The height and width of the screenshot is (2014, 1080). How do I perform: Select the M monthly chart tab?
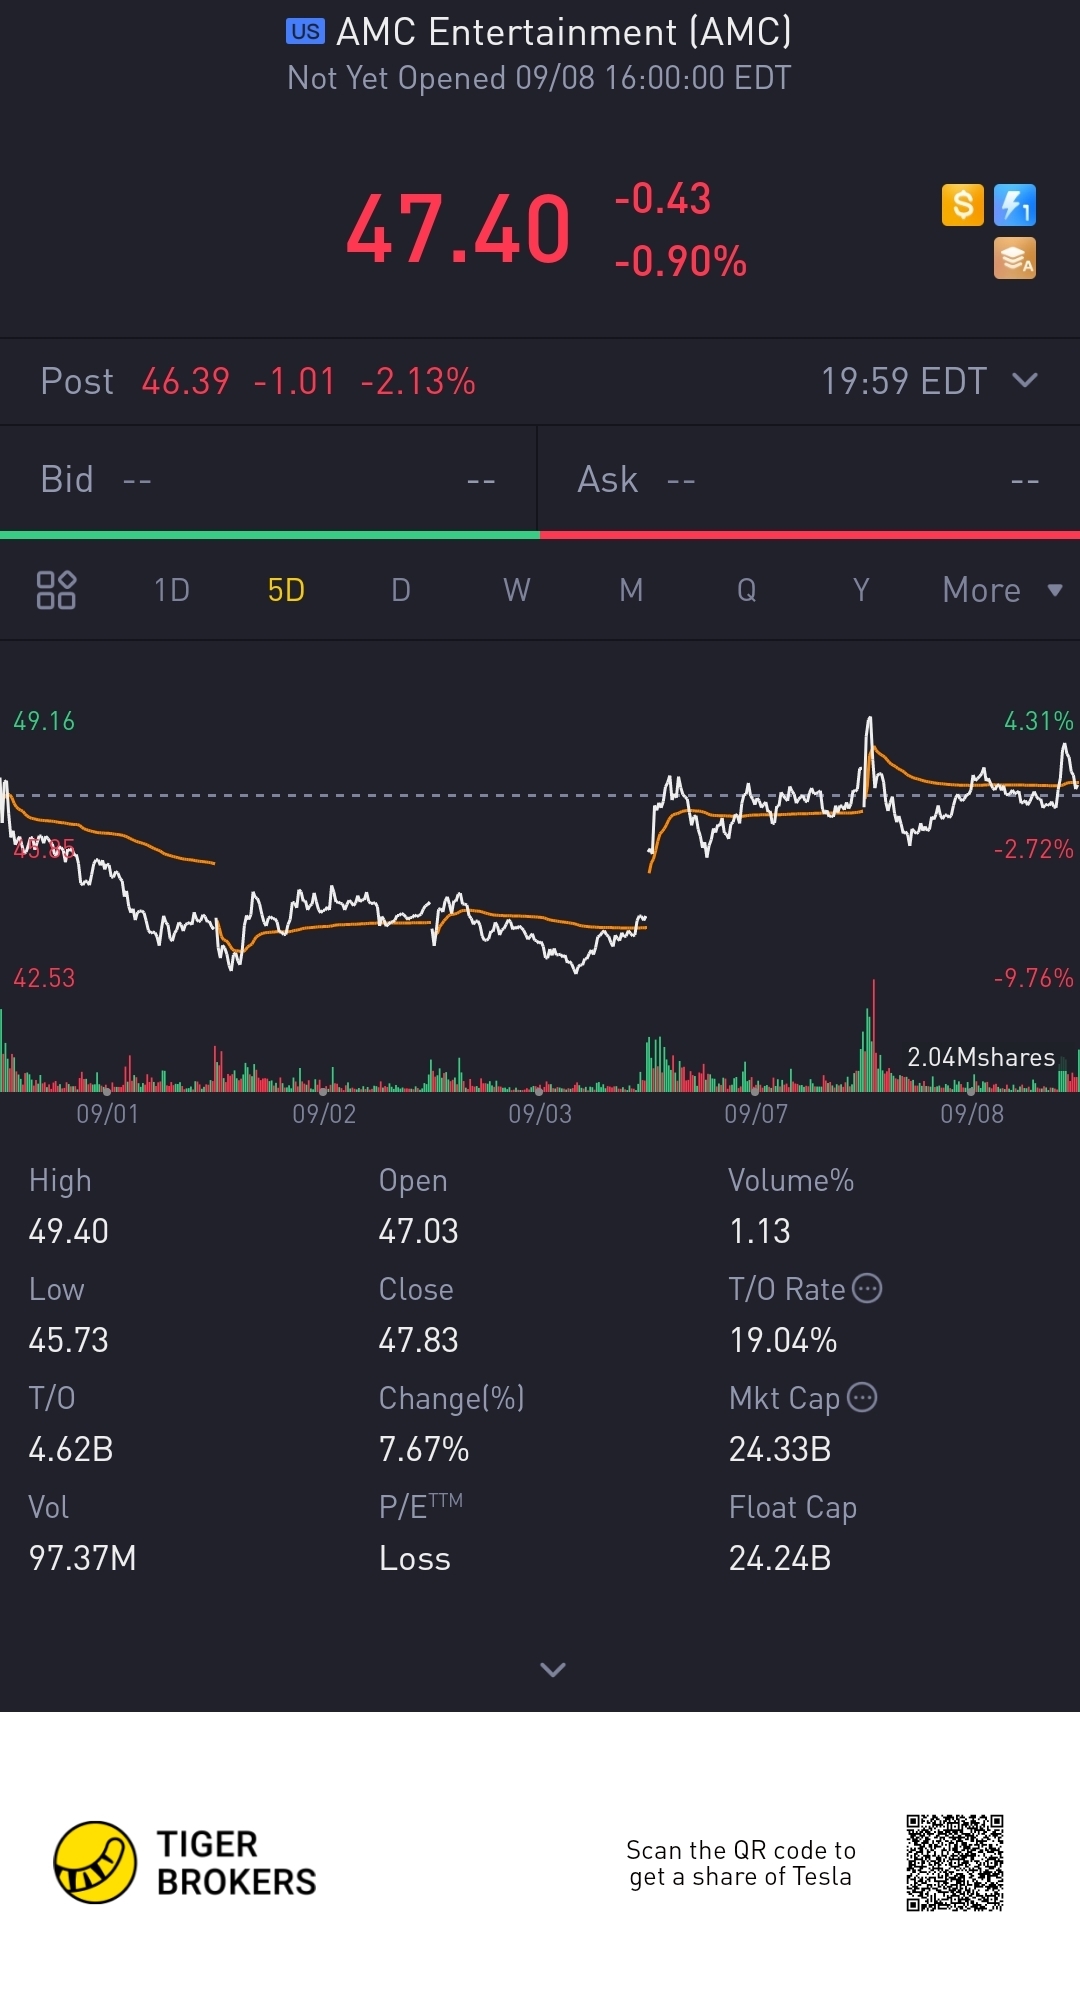[631, 590]
